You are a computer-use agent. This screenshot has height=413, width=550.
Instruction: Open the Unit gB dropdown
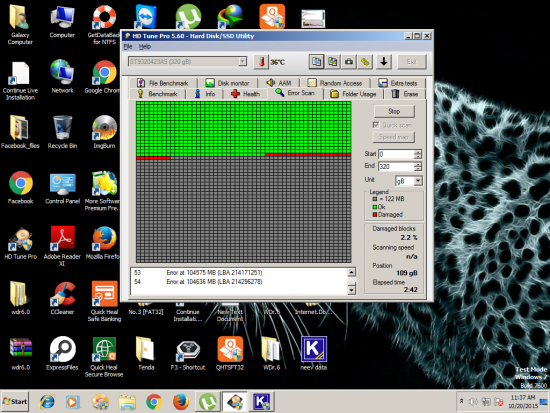(x=409, y=181)
